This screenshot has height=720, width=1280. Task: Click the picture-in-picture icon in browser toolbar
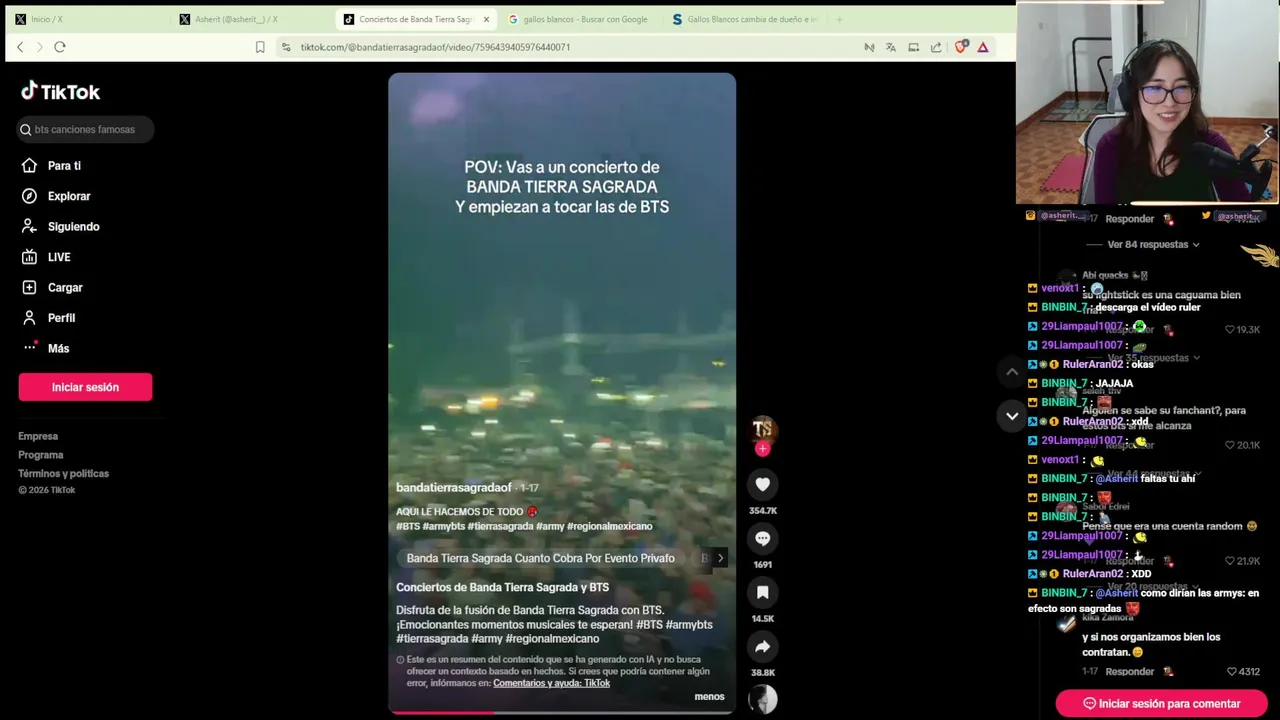click(x=914, y=47)
